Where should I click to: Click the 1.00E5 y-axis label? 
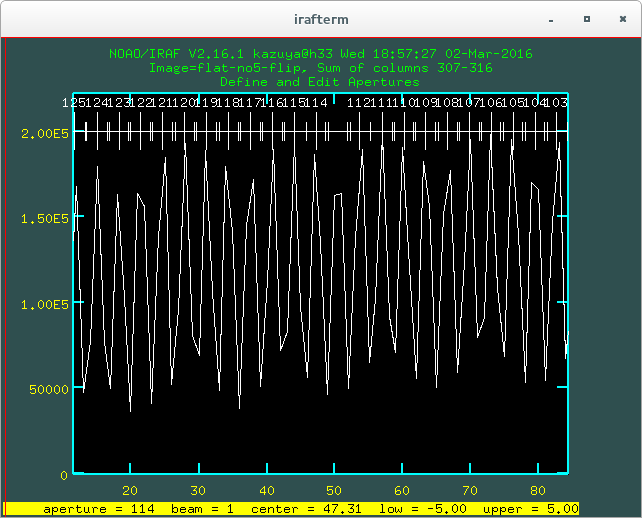tap(45, 305)
